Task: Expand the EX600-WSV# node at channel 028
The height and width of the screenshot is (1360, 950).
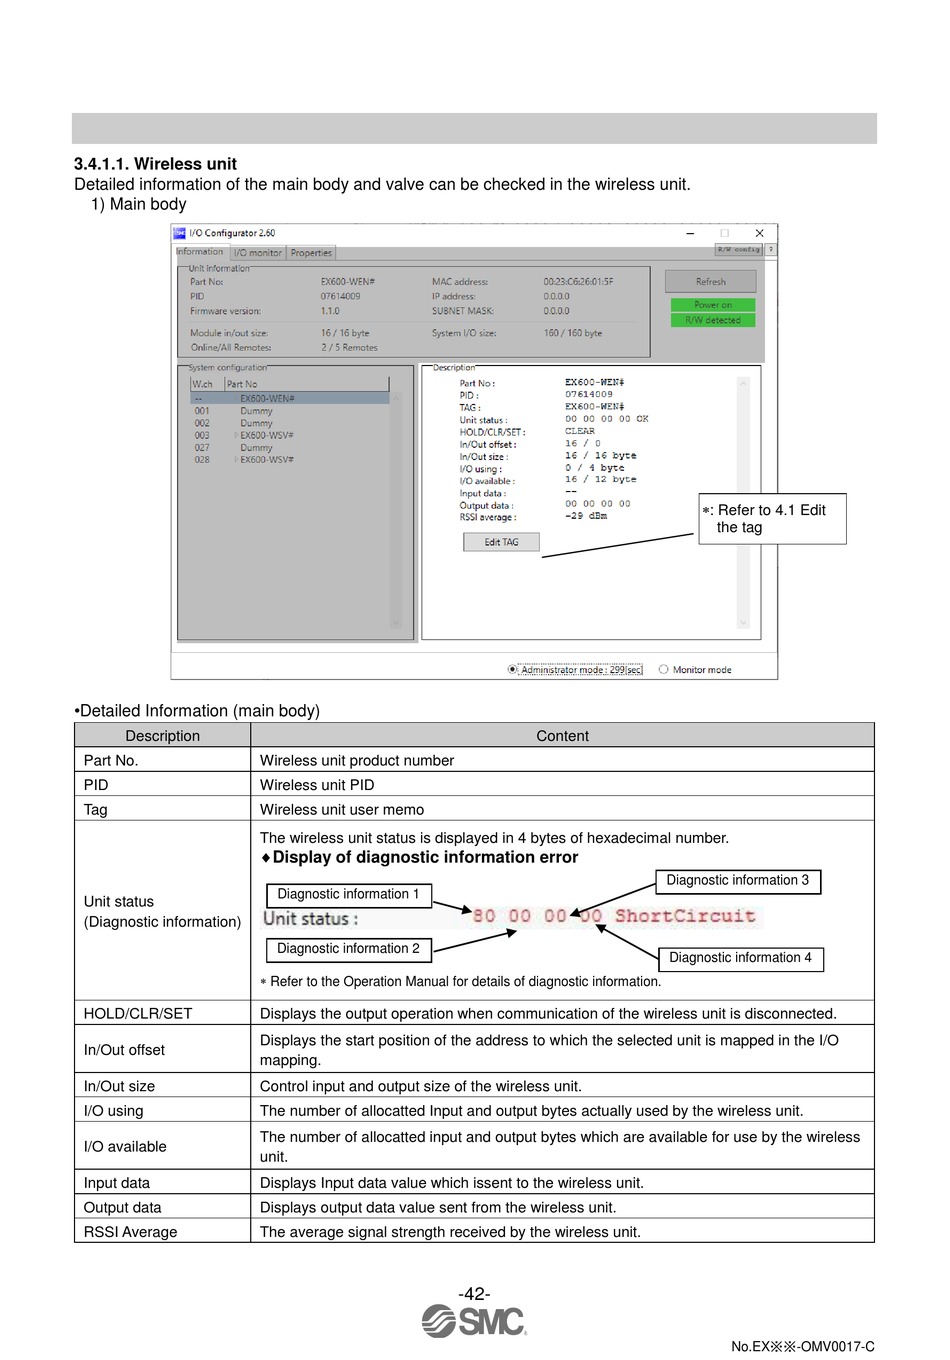Action: pyautogui.click(x=236, y=460)
